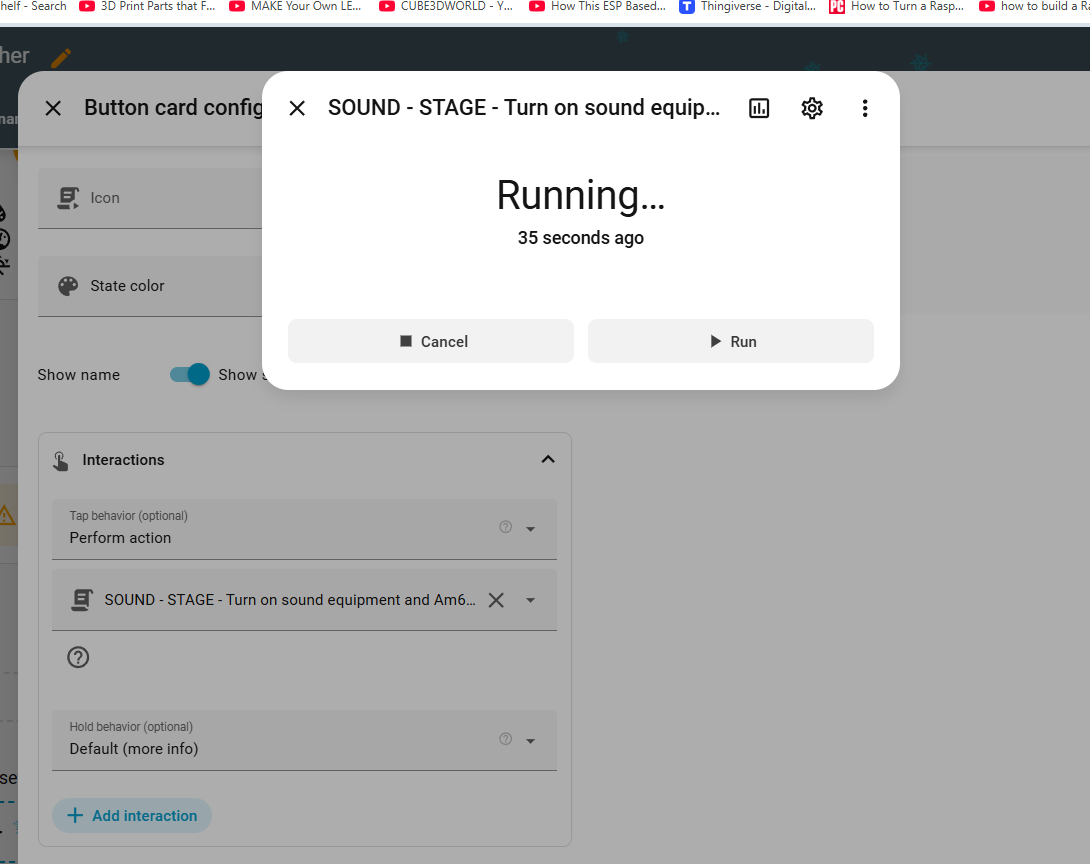Click the Interactions hand icon

click(60, 461)
